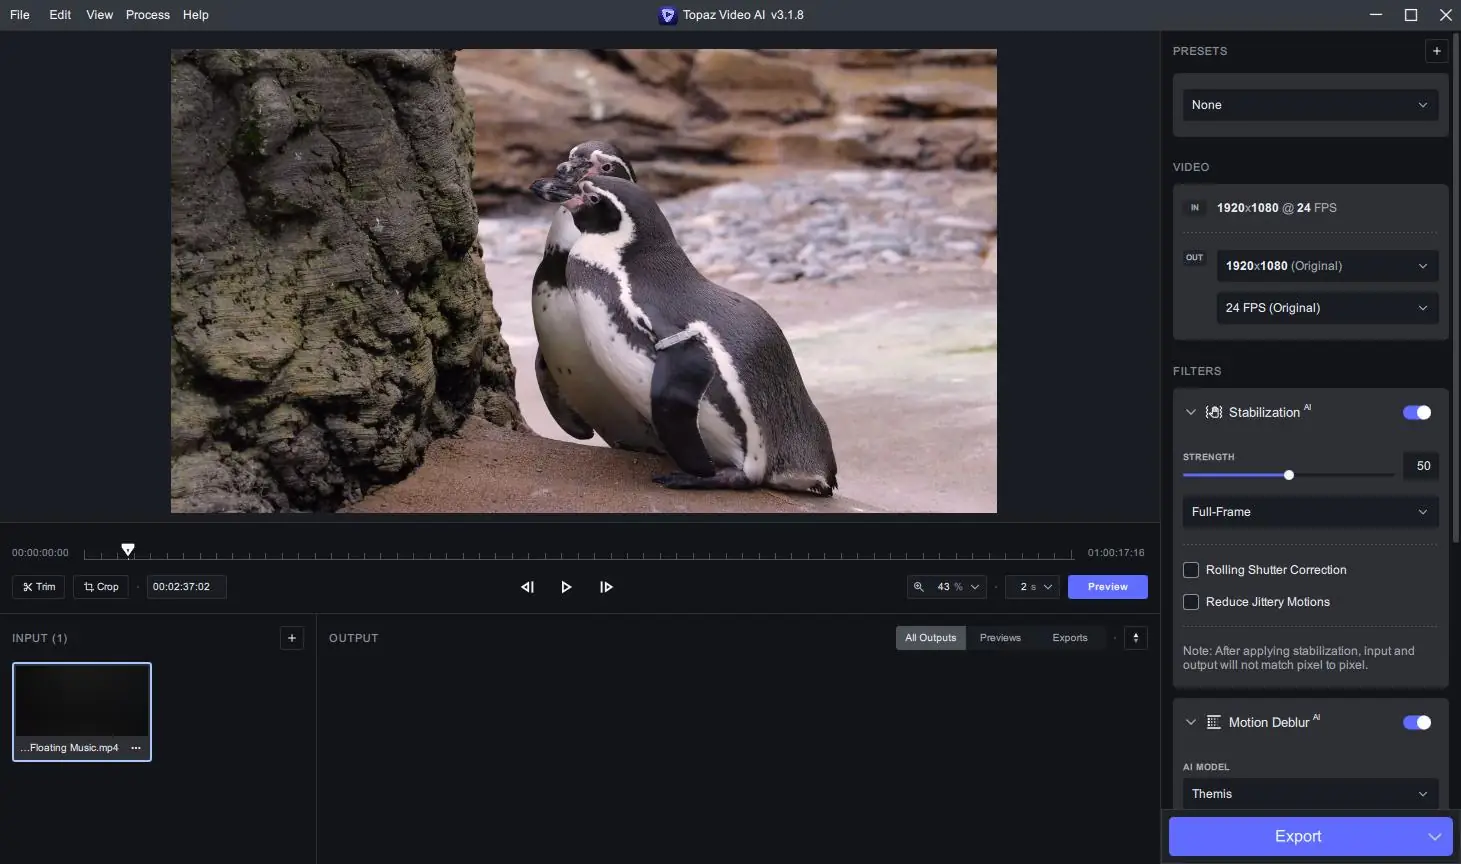The width and height of the screenshot is (1461, 864).
Task: Step forward one frame
Action: tap(606, 587)
